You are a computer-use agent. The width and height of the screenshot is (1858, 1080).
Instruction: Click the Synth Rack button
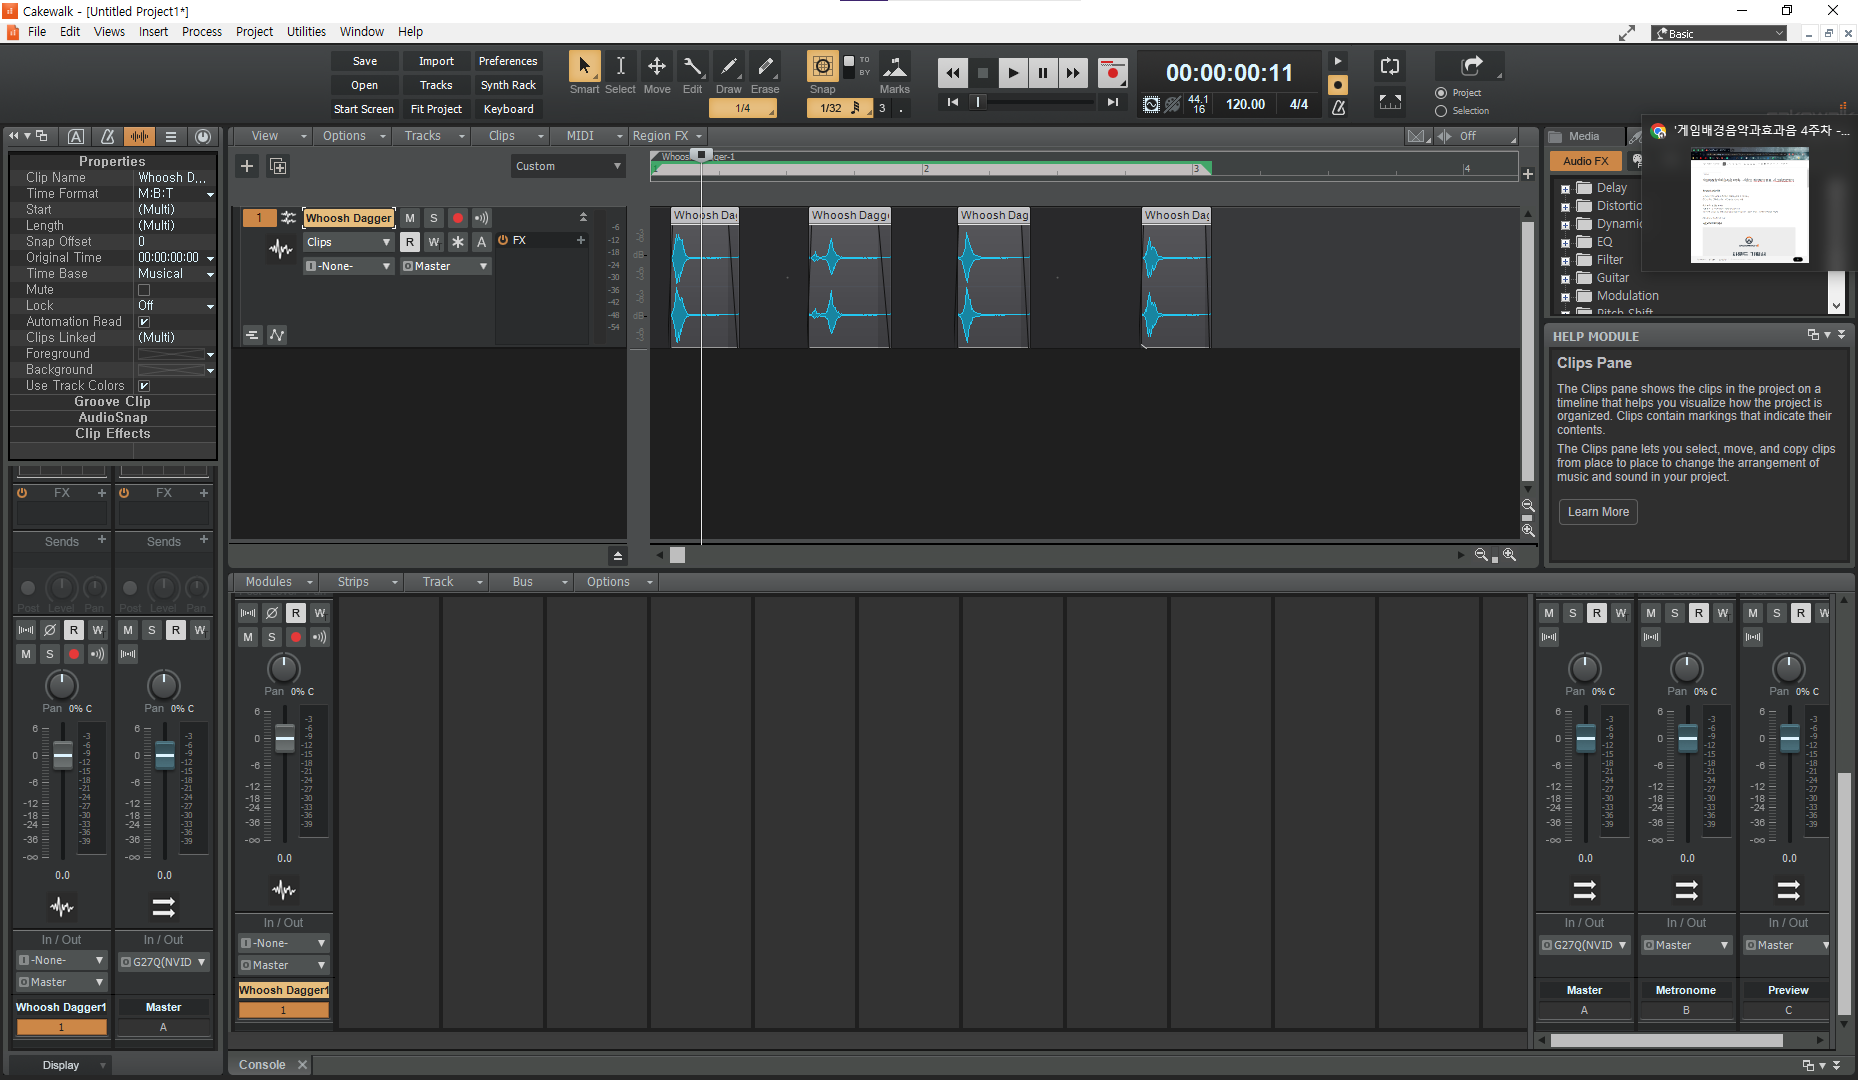pos(508,85)
